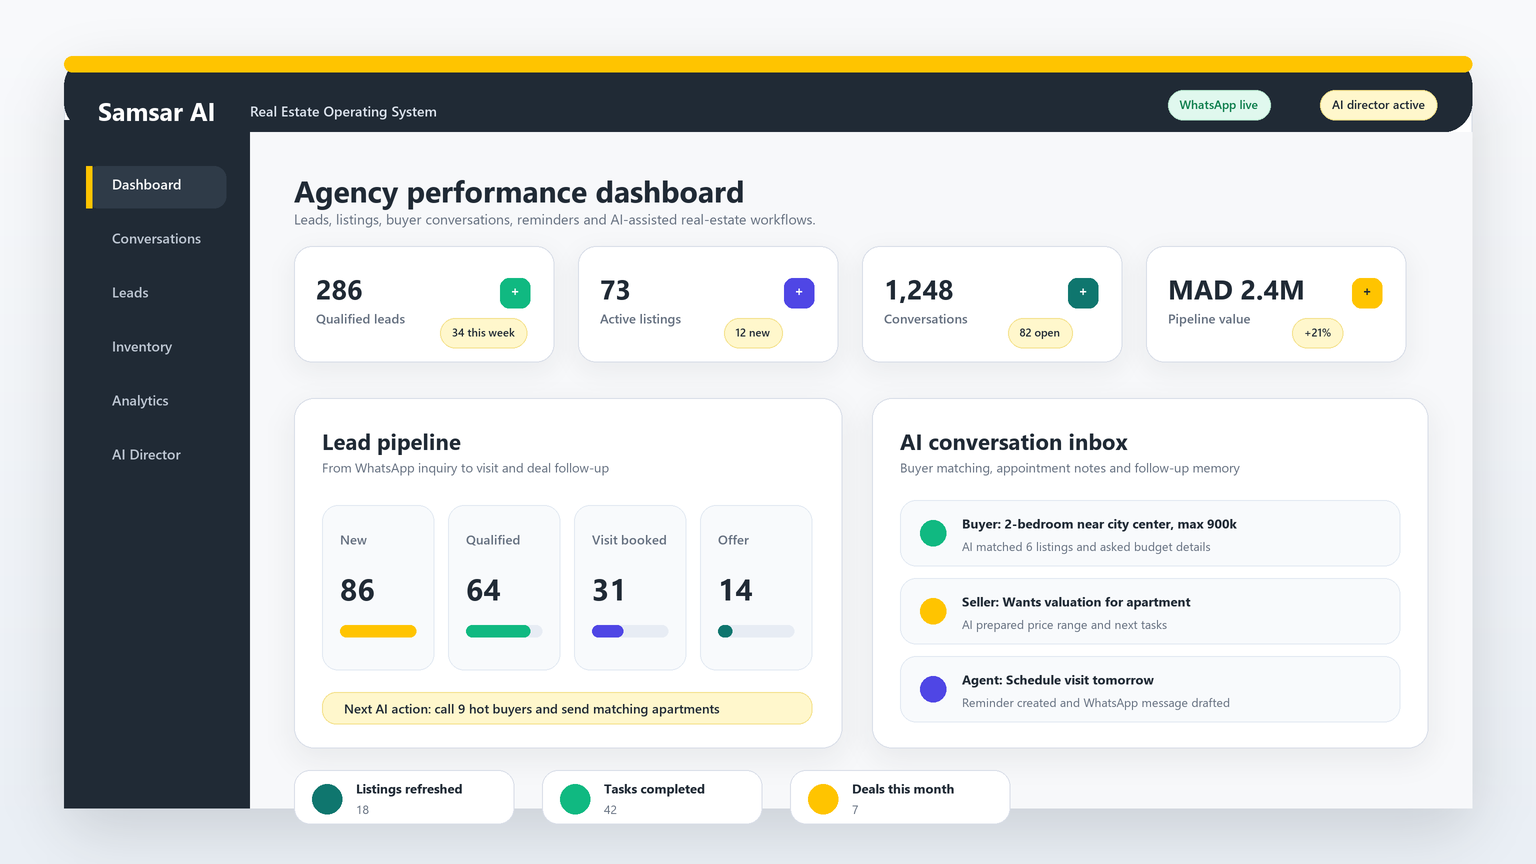Image resolution: width=1536 pixels, height=864 pixels.
Task: Open Buyer 2-bedroom near city center conversation
Action: point(1150,533)
